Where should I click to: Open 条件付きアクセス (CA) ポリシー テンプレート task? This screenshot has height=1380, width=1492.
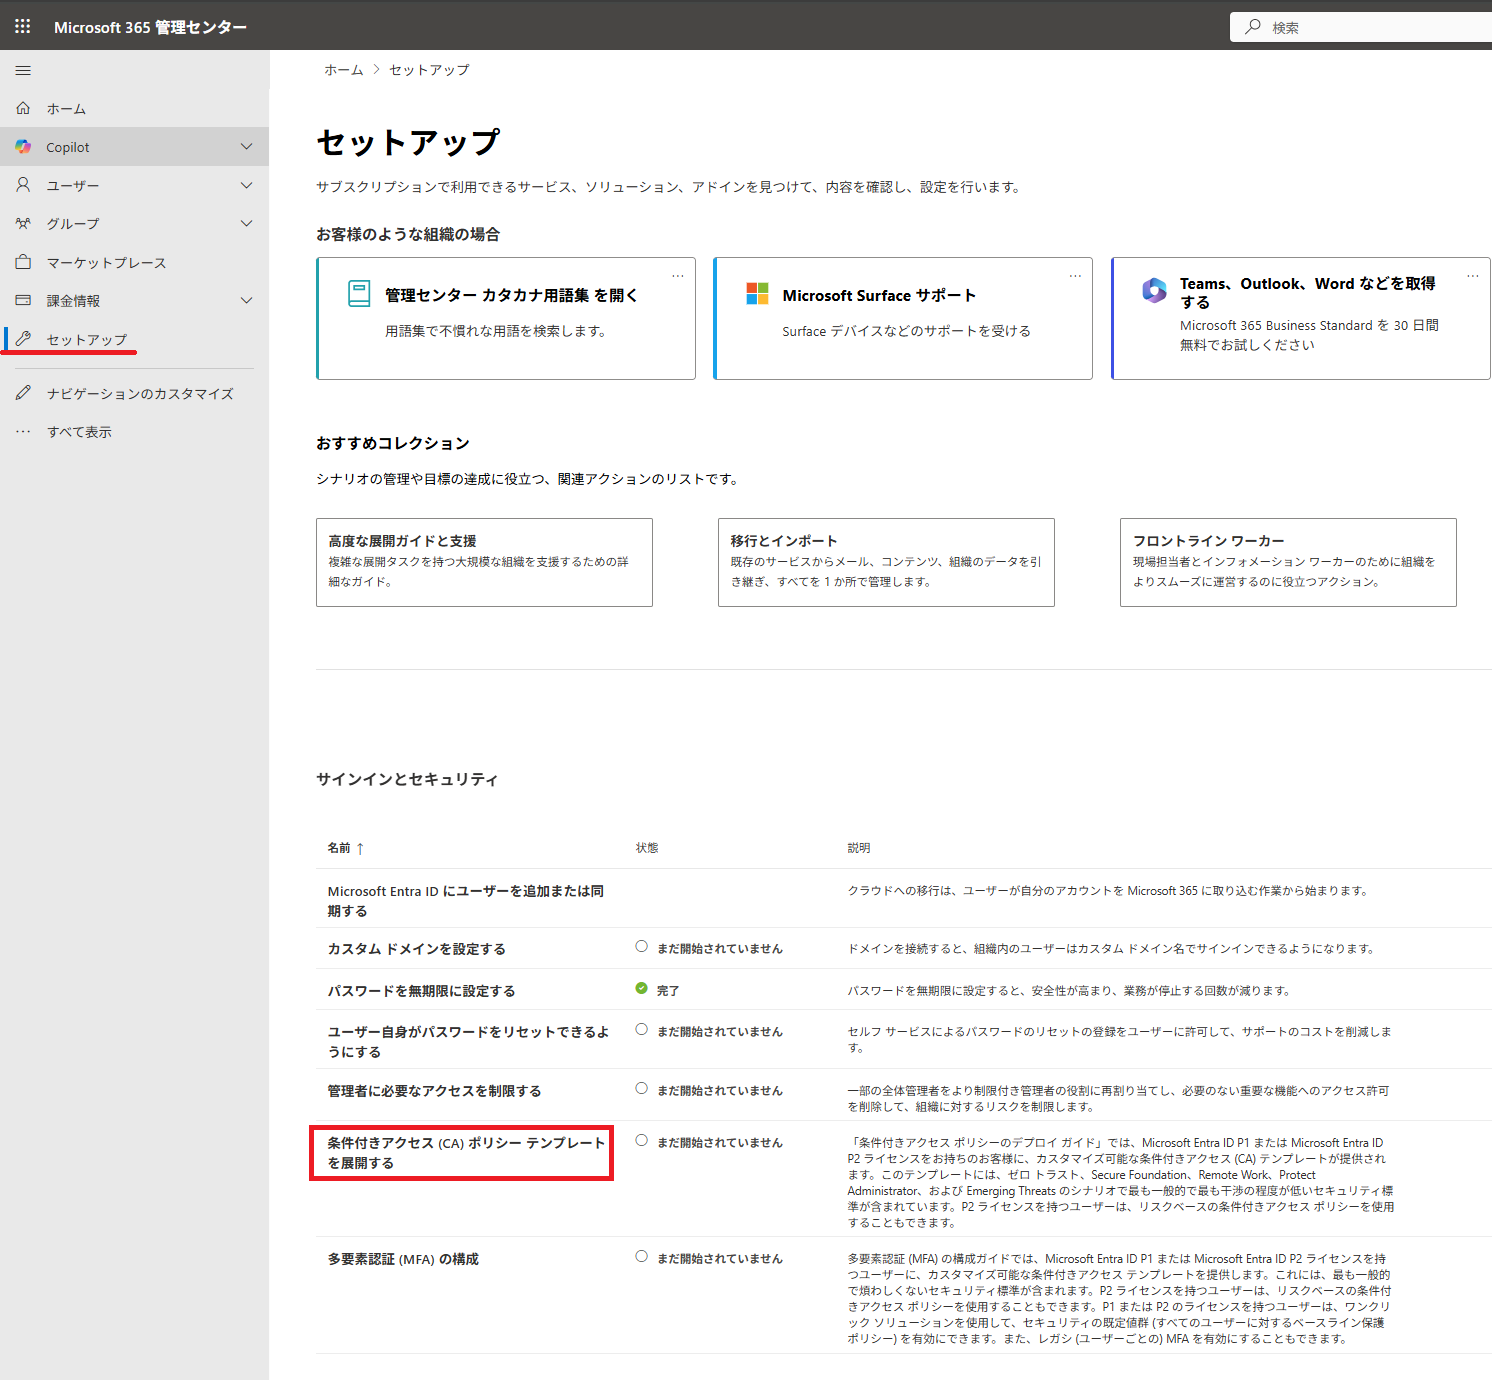[466, 1152]
